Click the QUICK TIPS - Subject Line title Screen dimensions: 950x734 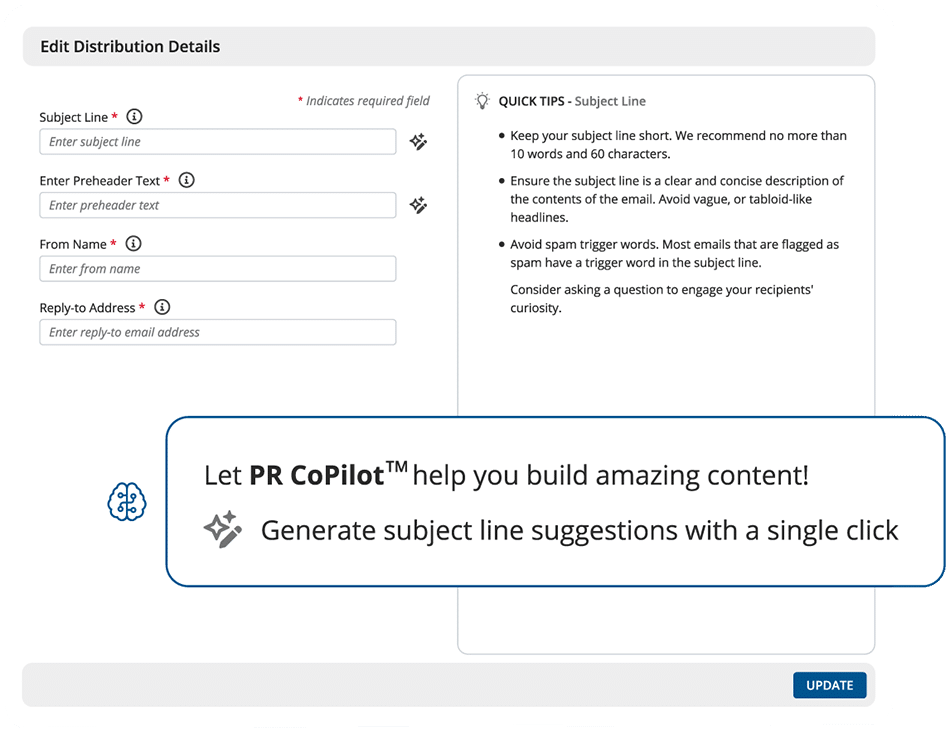[572, 101]
